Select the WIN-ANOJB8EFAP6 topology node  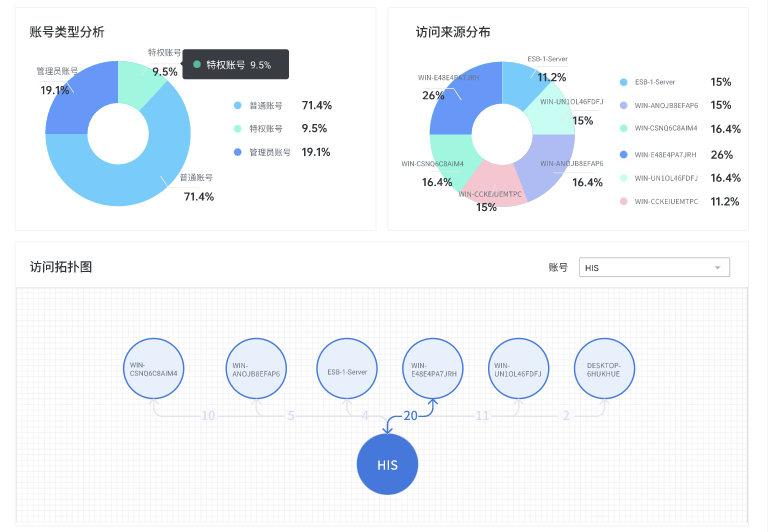[x=256, y=368]
